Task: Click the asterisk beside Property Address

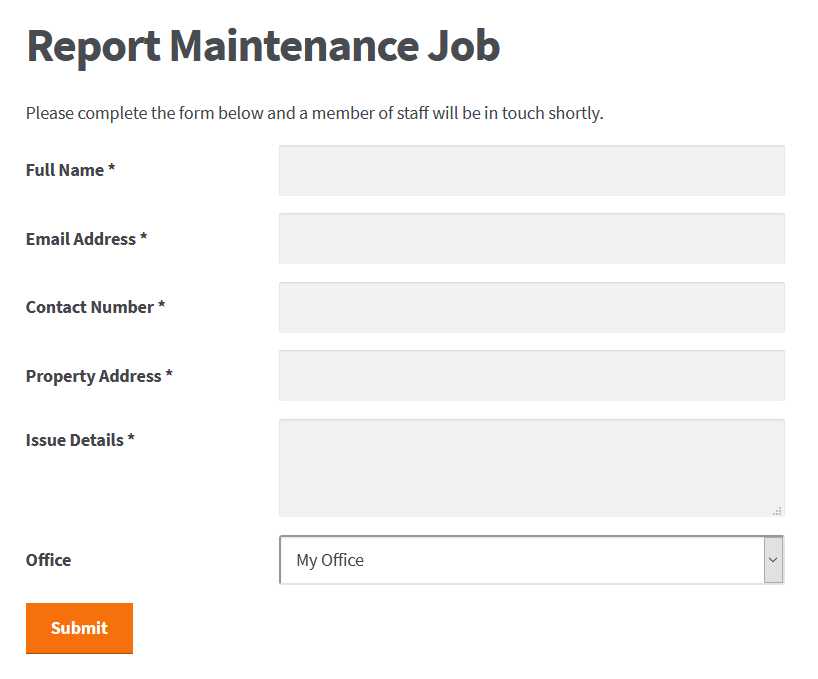Action: (169, 374)
